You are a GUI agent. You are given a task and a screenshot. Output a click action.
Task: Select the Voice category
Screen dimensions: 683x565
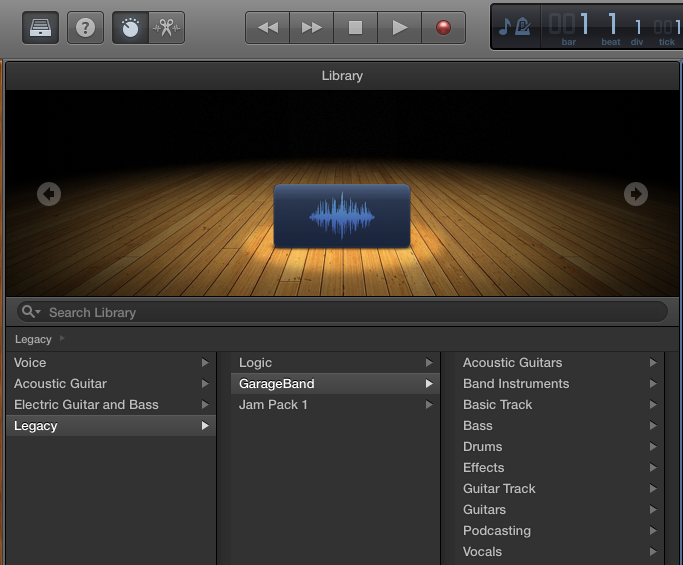(111, 362)
